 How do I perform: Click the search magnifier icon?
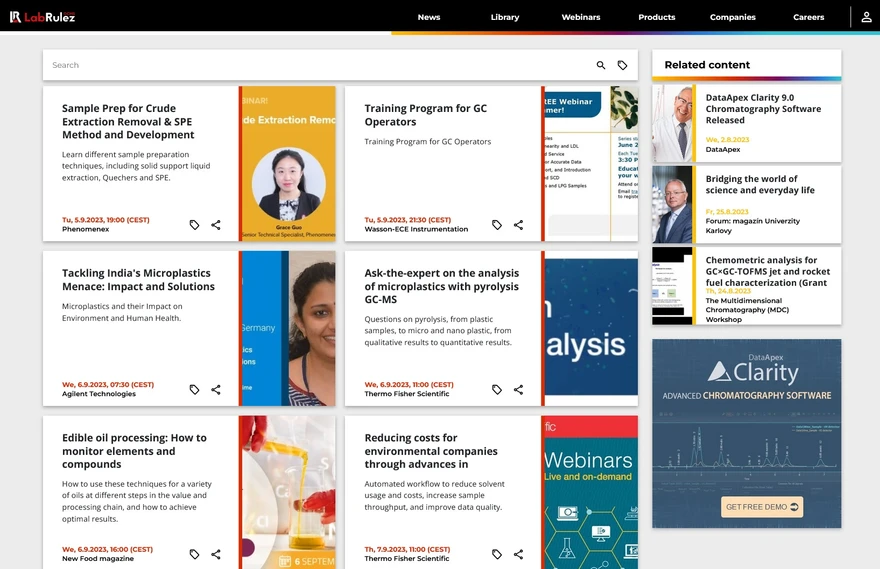click(601, 65)
